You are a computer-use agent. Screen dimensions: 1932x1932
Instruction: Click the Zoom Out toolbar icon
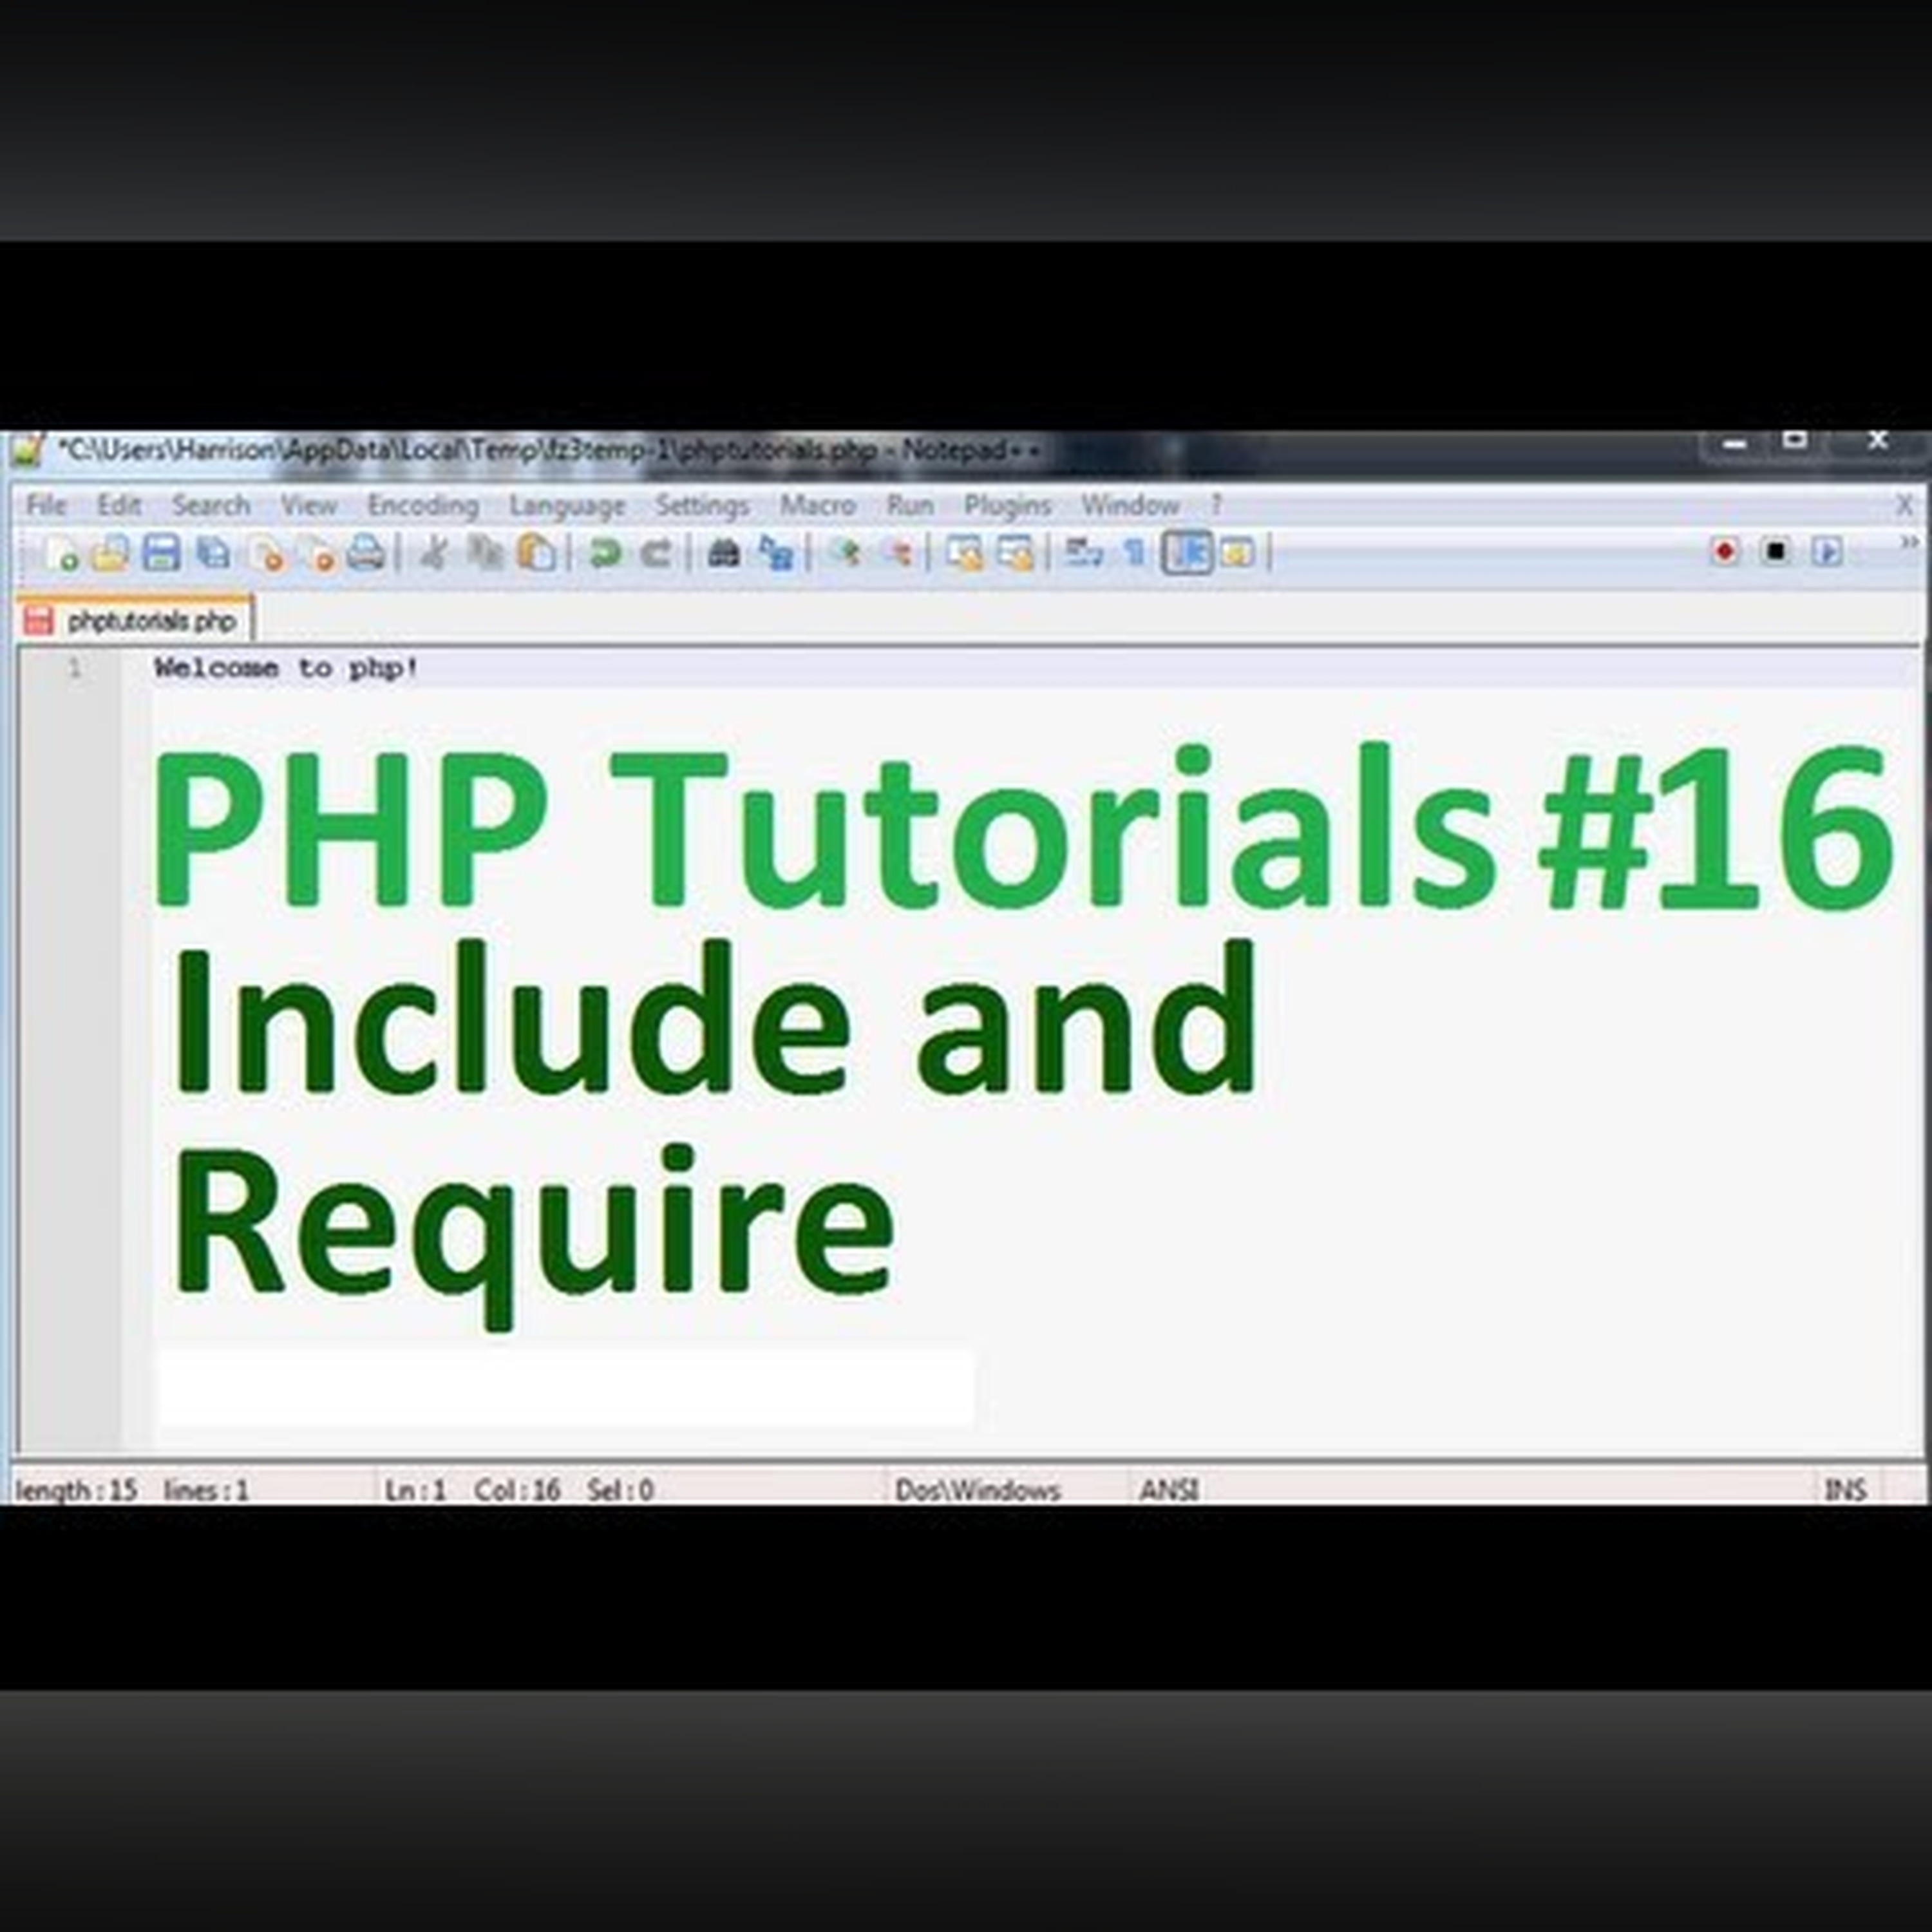coord(897,553)
